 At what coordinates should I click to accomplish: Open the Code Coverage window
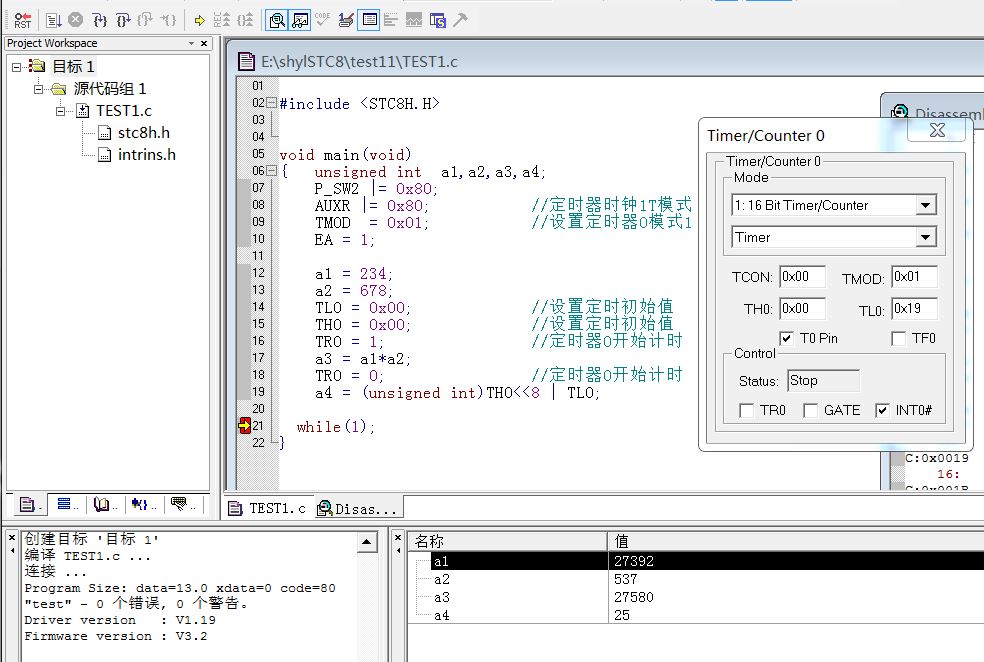pos(323,19)
